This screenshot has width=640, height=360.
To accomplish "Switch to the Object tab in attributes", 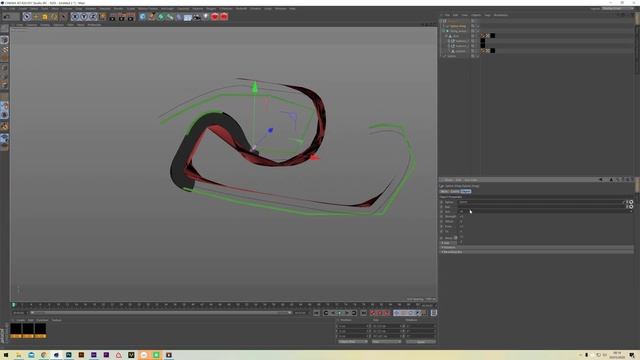I will pyautogui.click(x=466, y=191).
